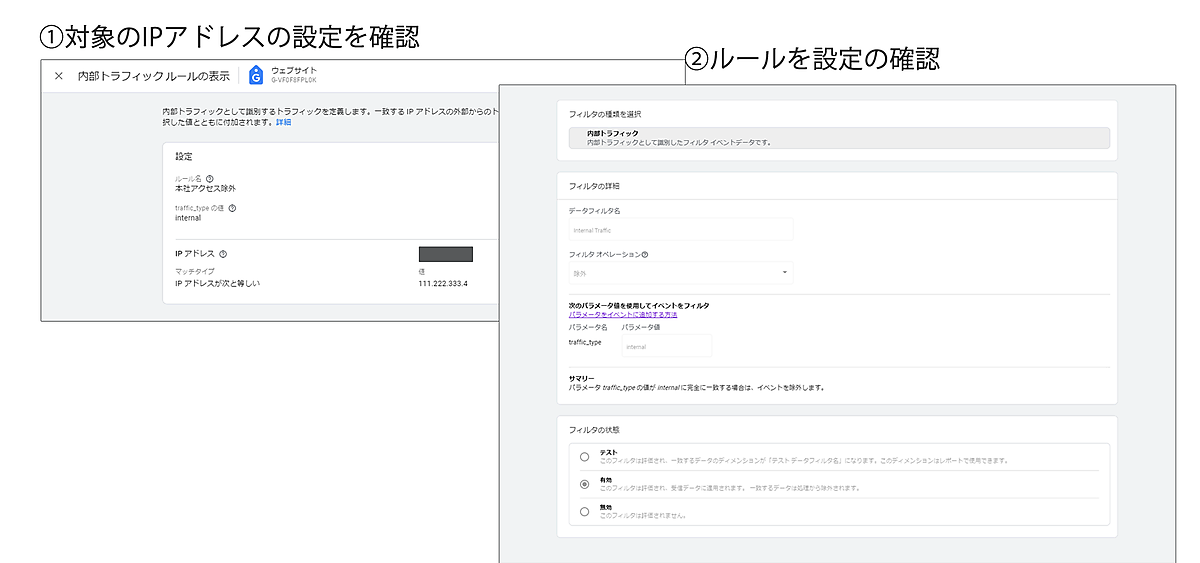The height and width of the screenshot is (563, 1200).
Task: Click help icon next to IP アドレス
Action: click(223, 254)
